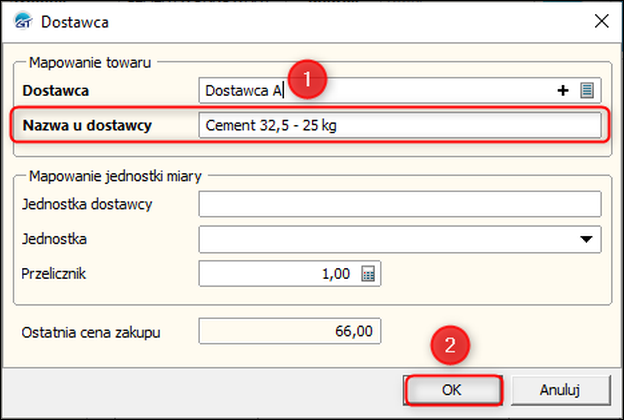Screen dimensions: 624x420
Task: Click the Mapowanie towaru group title
Action: click(90, 63)
